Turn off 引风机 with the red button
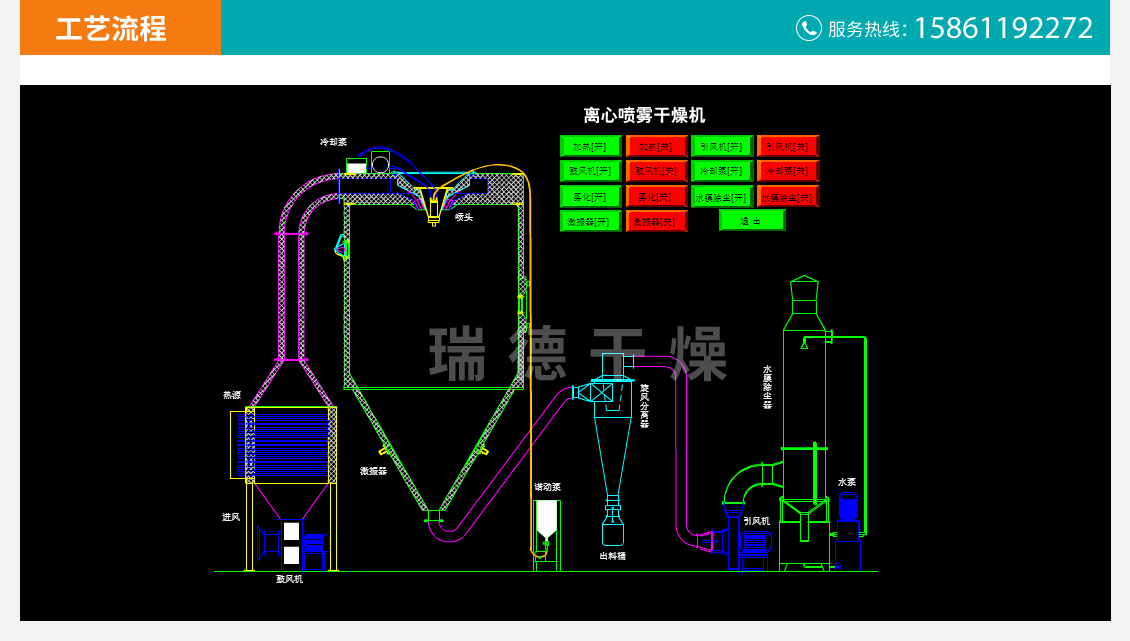Viewport: 1130px width, 641px height. (787, 146)
